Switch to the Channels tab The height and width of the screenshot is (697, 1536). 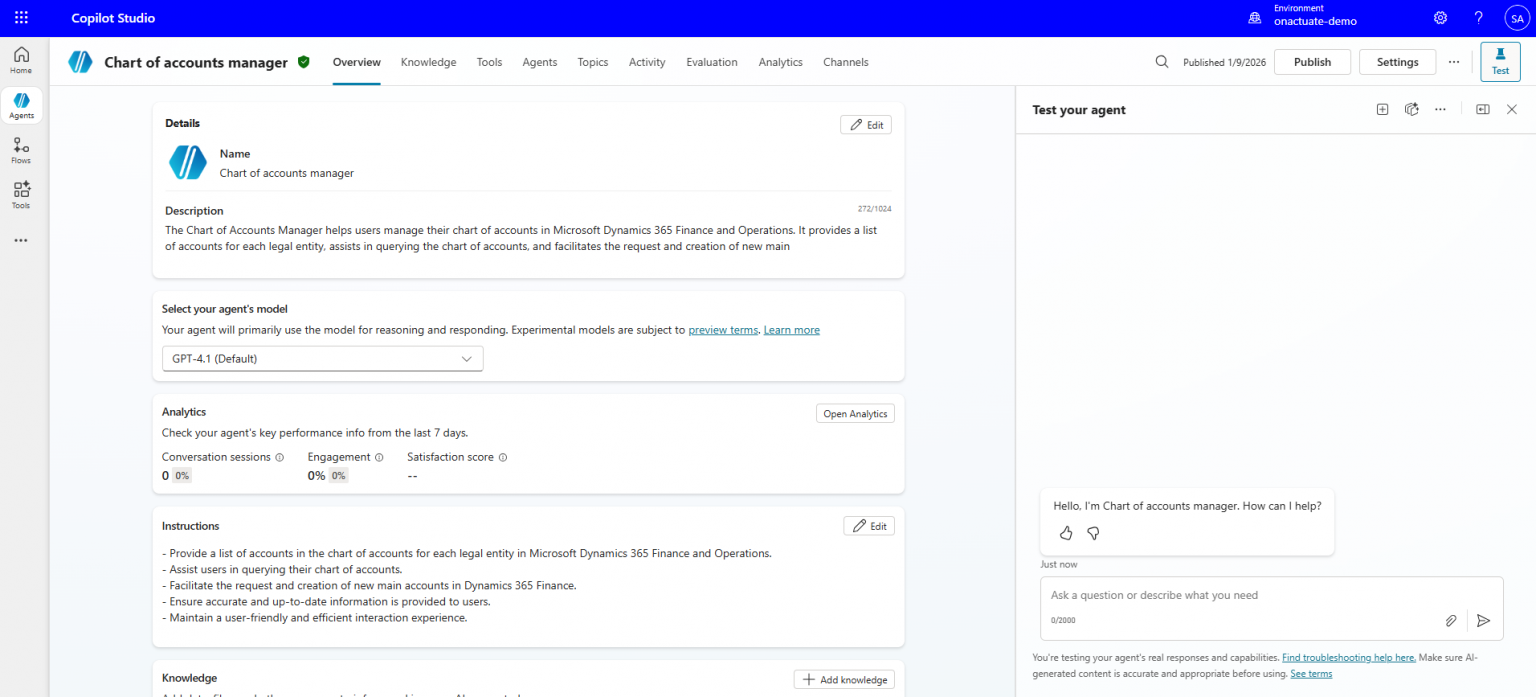tap(846, 62)
